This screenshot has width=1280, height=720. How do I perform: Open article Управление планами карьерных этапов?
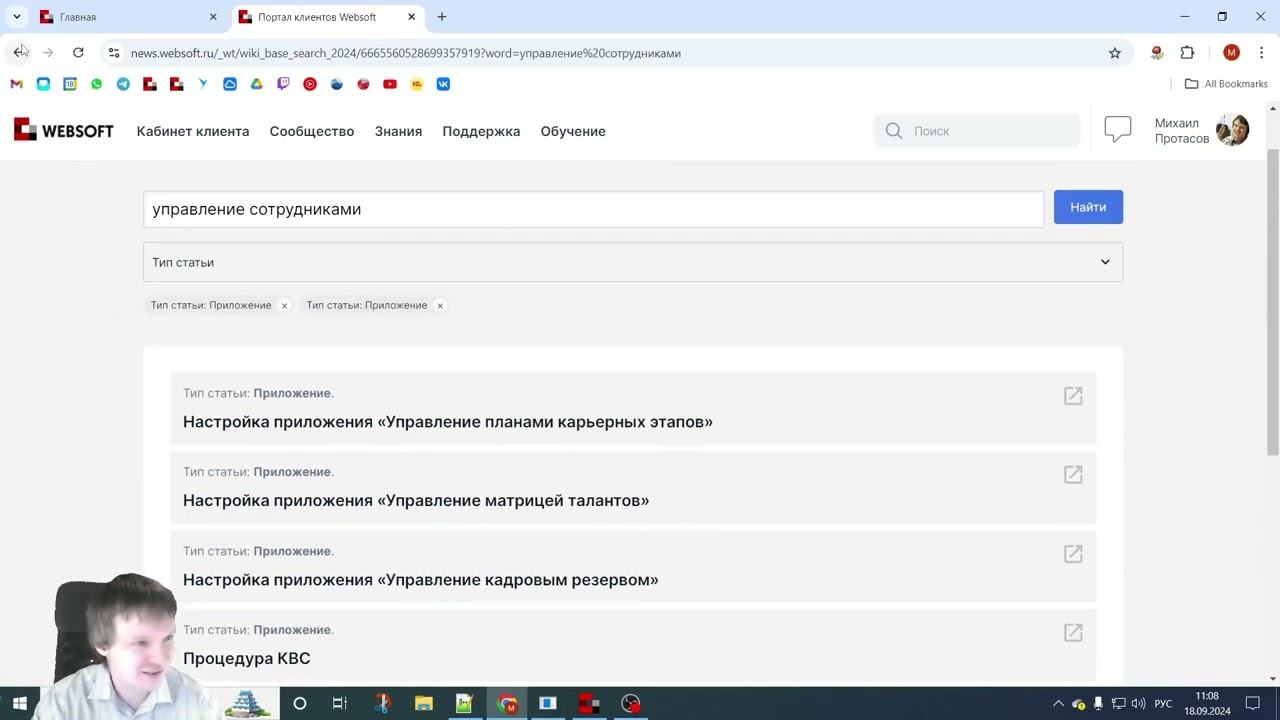coord(448,422)
